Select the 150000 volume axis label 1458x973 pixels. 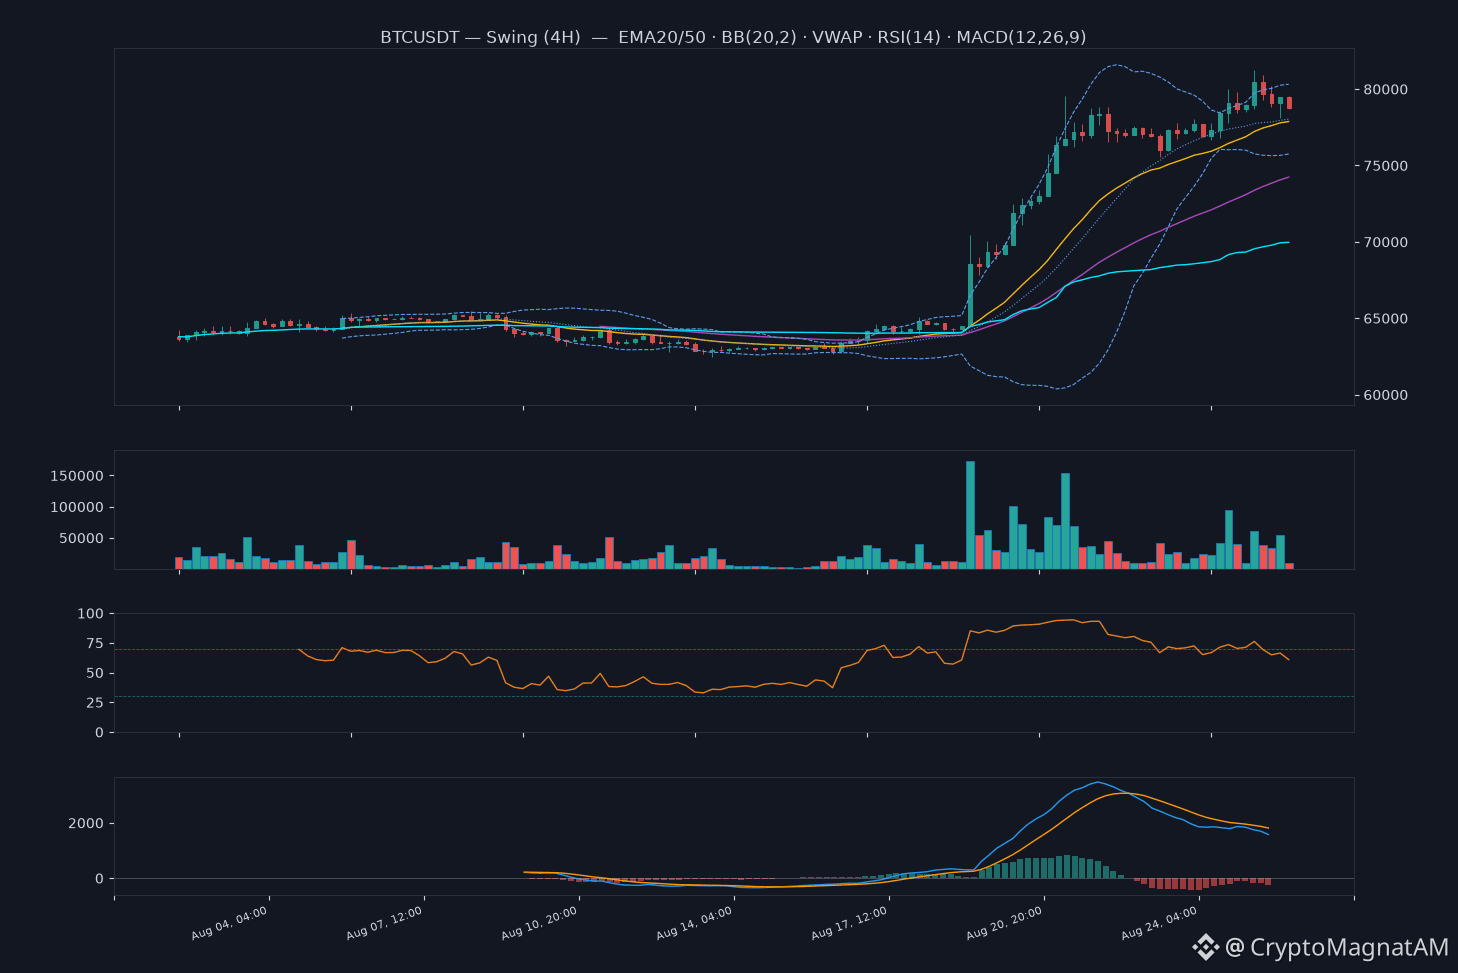pos(77,476)
